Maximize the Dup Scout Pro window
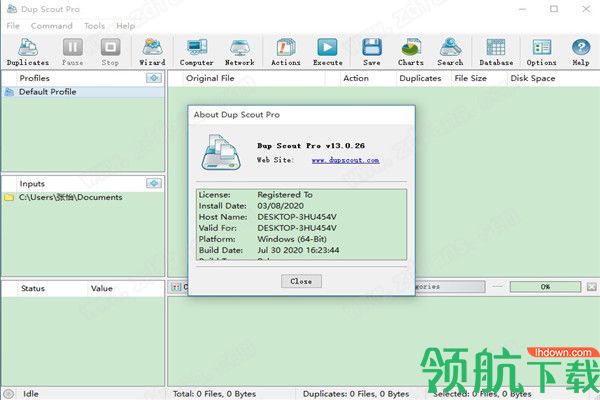Image resolution: width=600 pixels, height=400 pixels. tap(554, 9)
